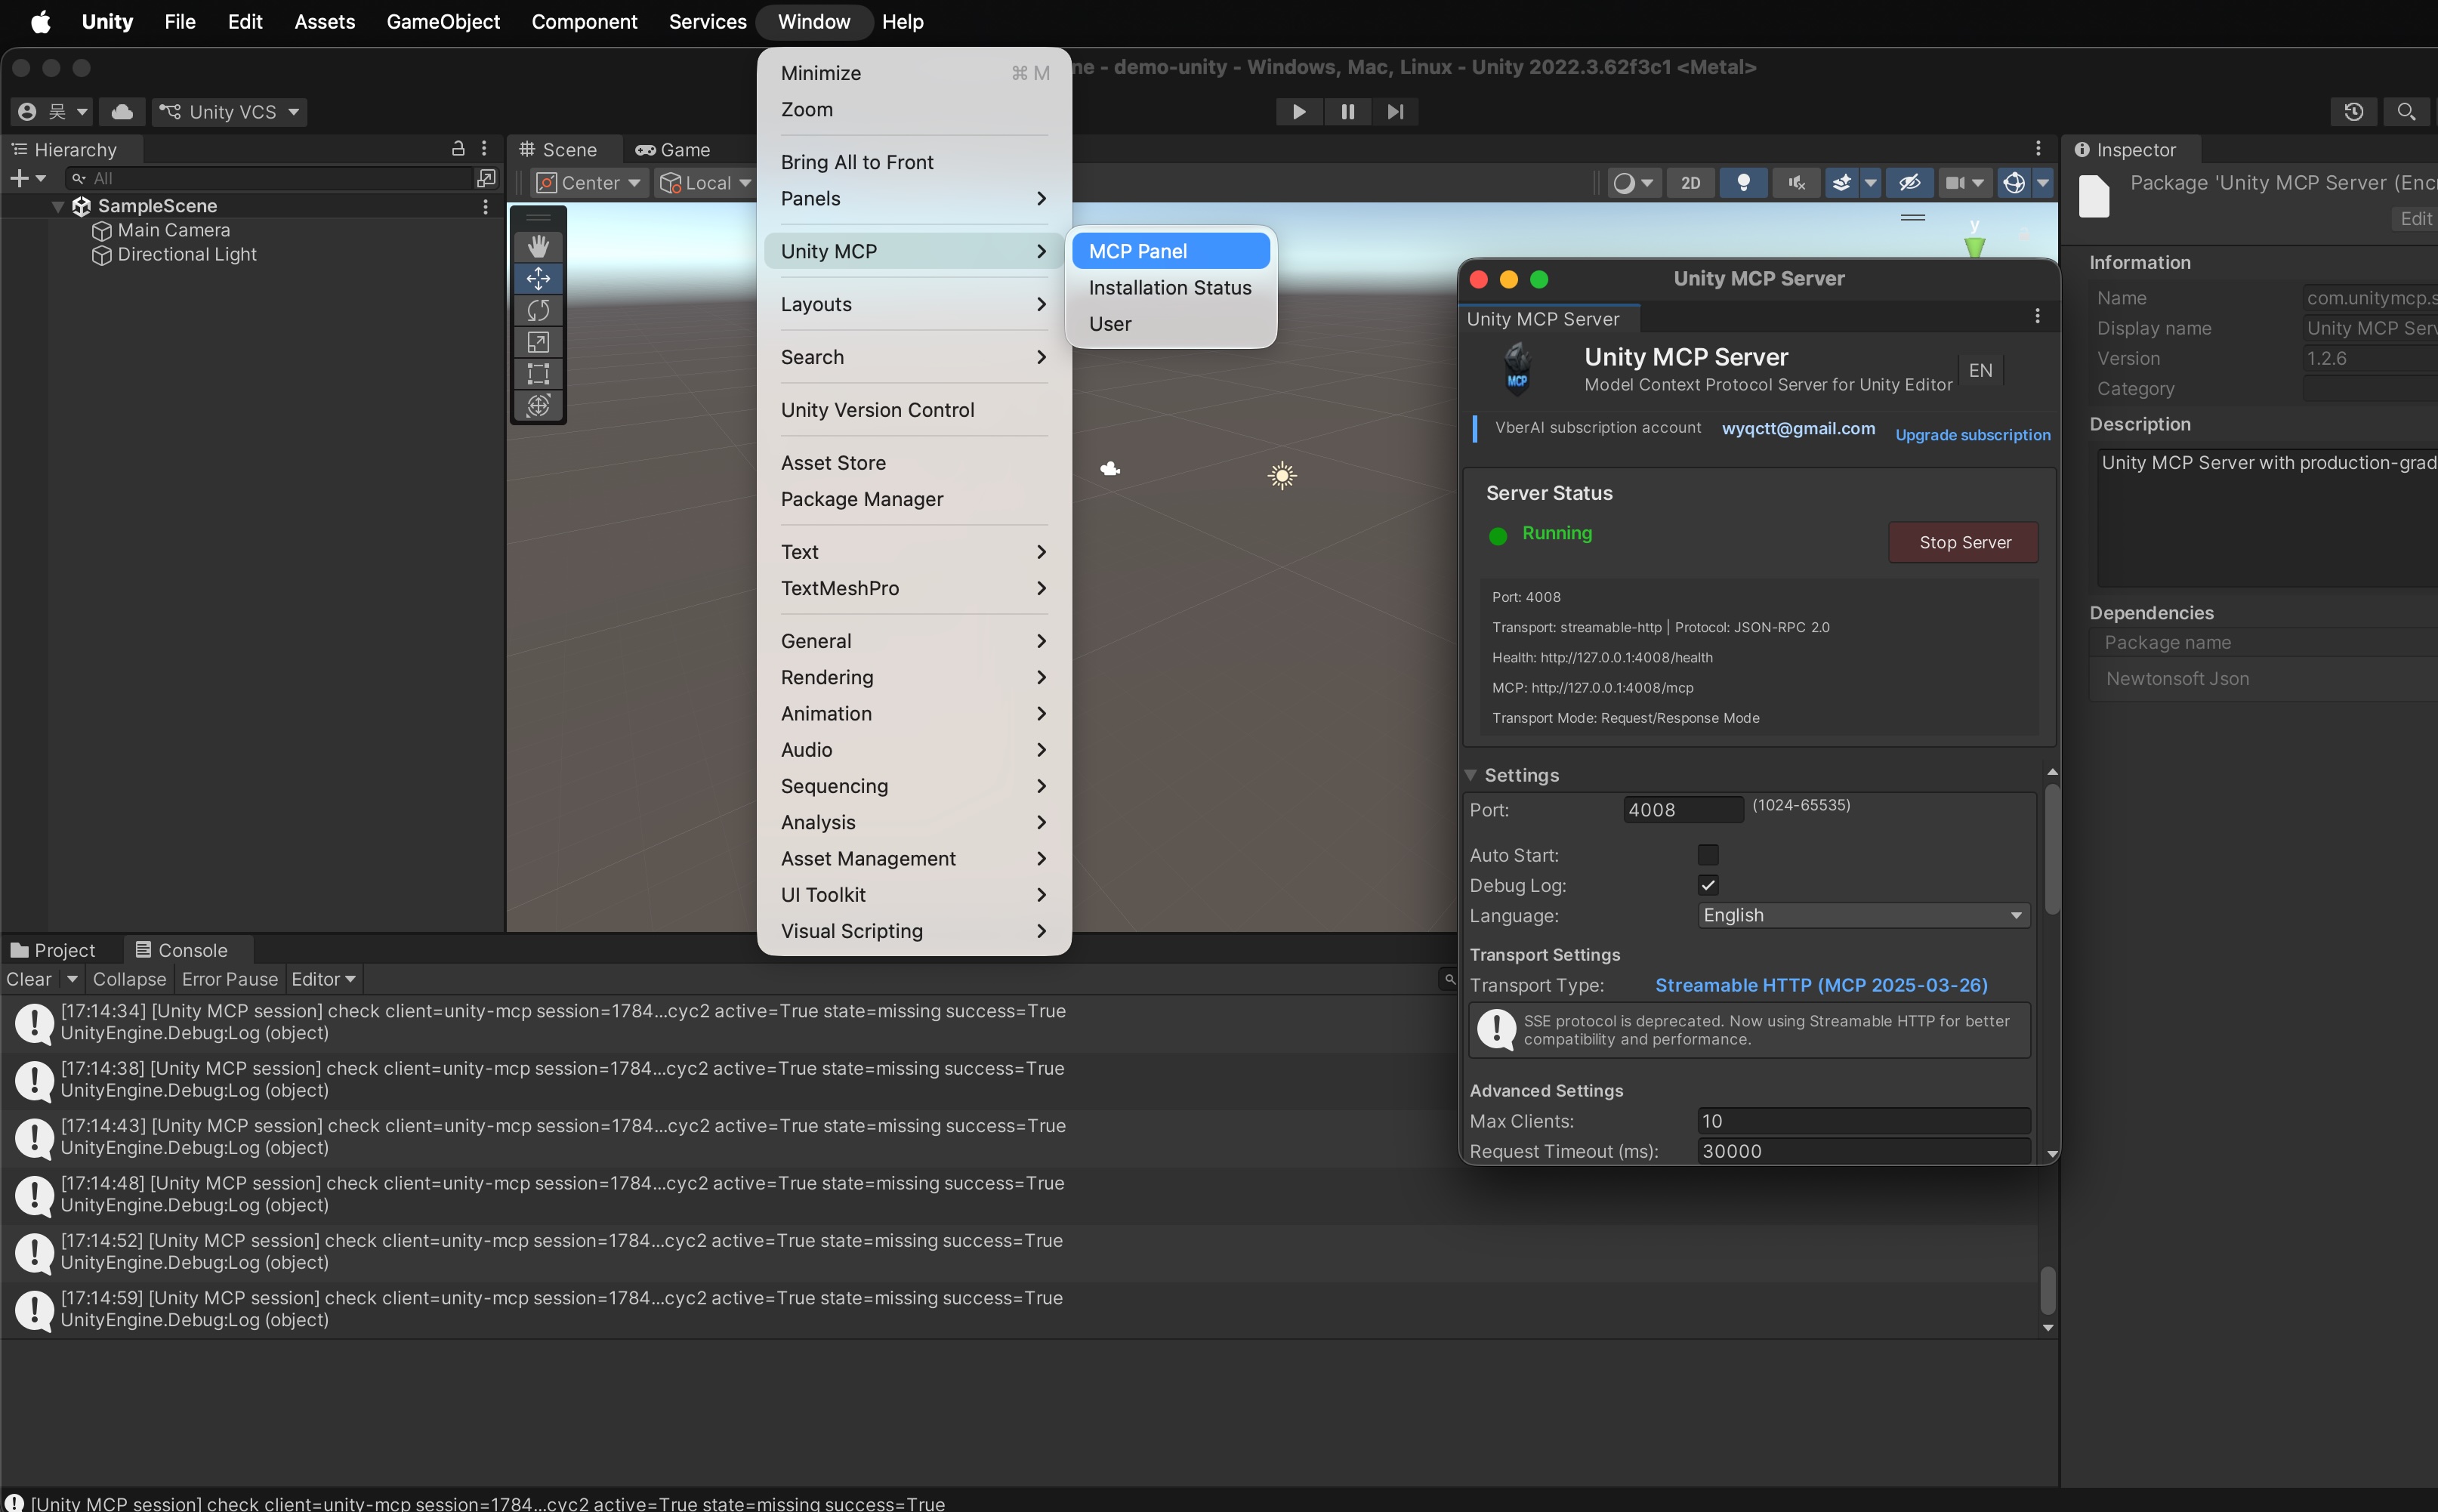Select Installation Status submenu item
This screenshot has height=1512, width=2438.
pyautogui.click(x=1171, y=288)
